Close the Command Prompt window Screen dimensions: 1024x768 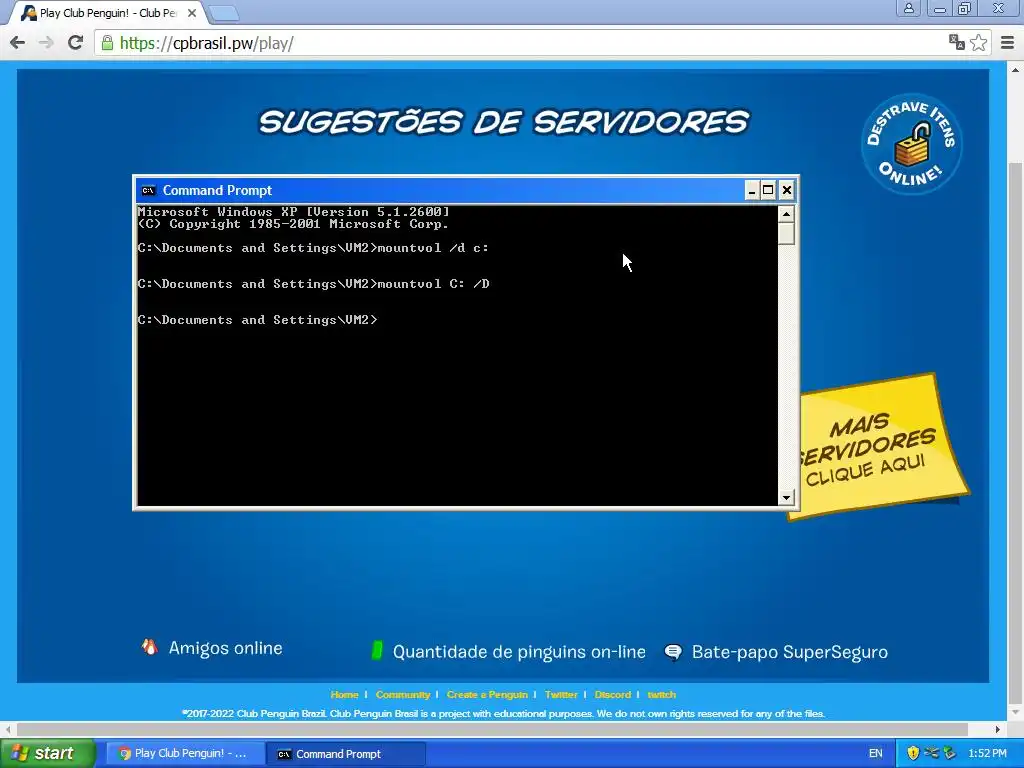coord(787,190)
